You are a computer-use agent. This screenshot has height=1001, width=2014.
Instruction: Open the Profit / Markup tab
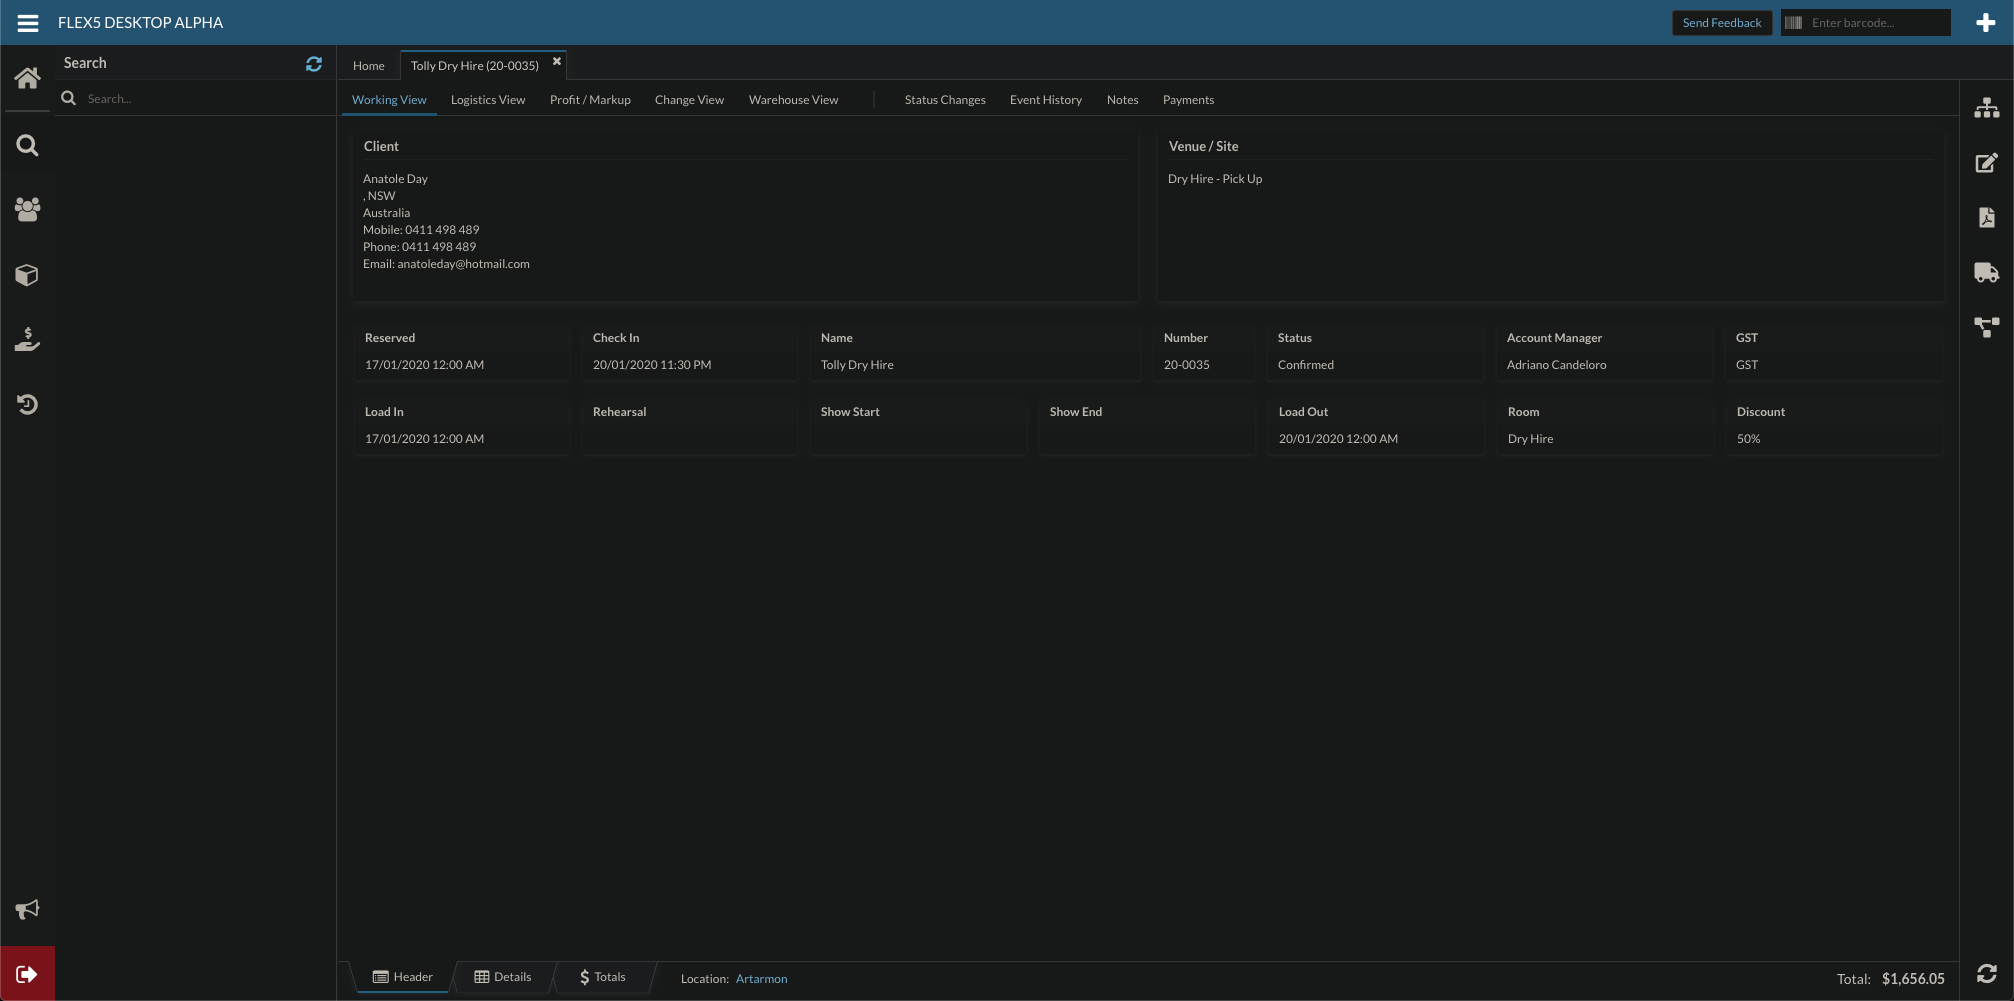tap(590, 100)
